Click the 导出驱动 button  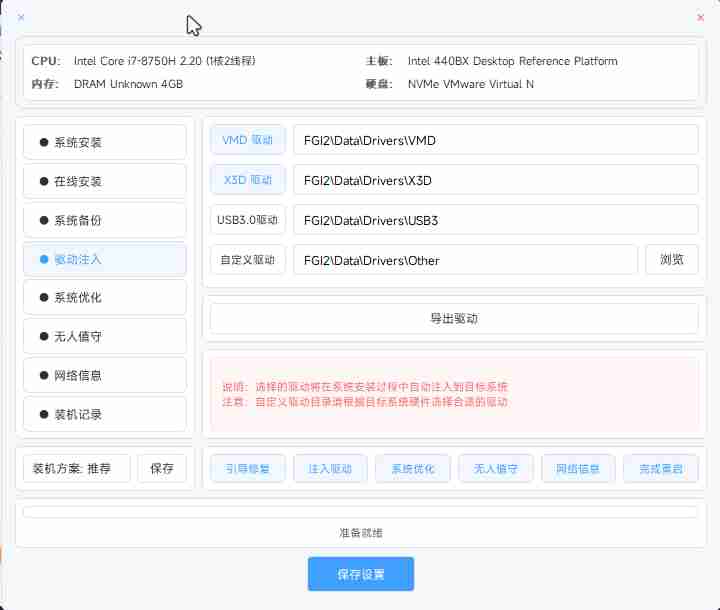pos(454,319)
